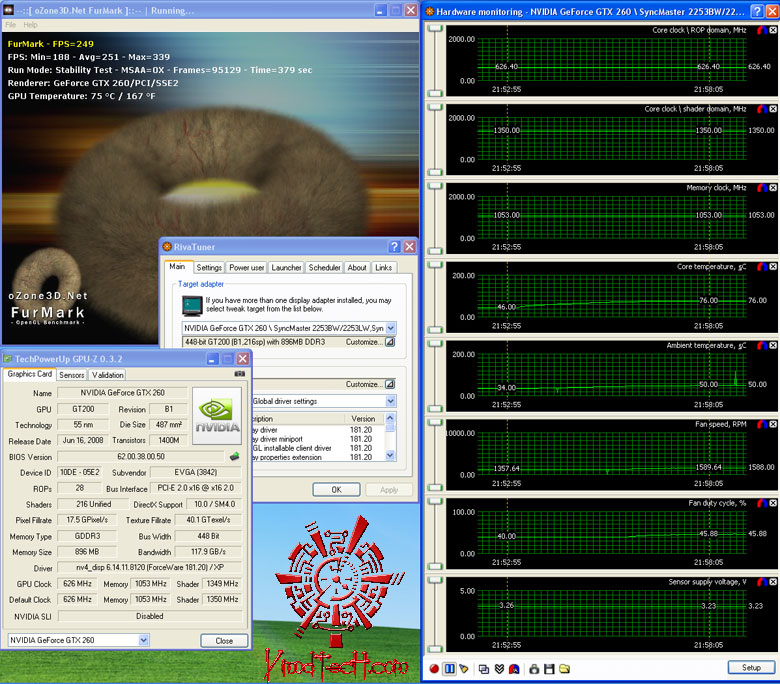Close the Fan duty cycle graph
Screen dimensions: 780x684
(773, 503)
